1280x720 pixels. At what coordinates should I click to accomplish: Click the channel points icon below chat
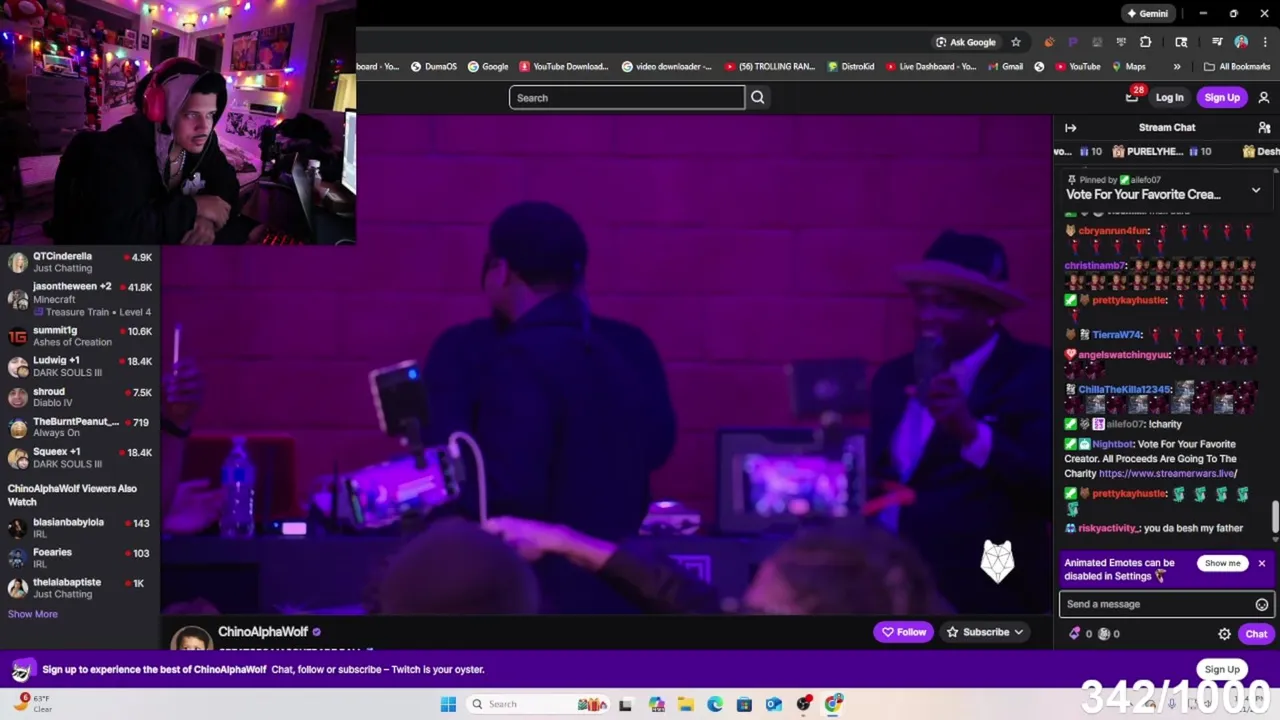1104,633
